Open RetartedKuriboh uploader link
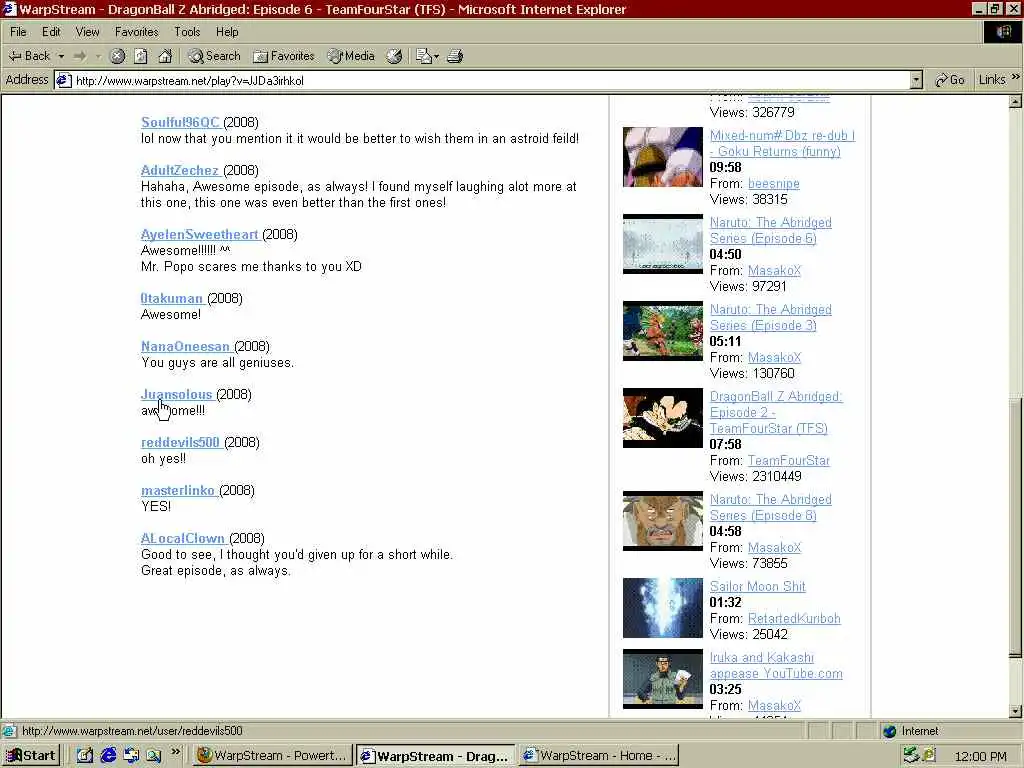This screenshot has height=768, width=1024. coord(794,618)
